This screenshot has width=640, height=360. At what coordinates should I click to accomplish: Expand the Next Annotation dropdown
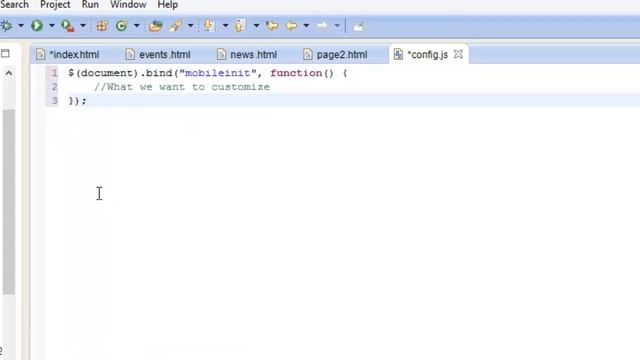(225, 26)
